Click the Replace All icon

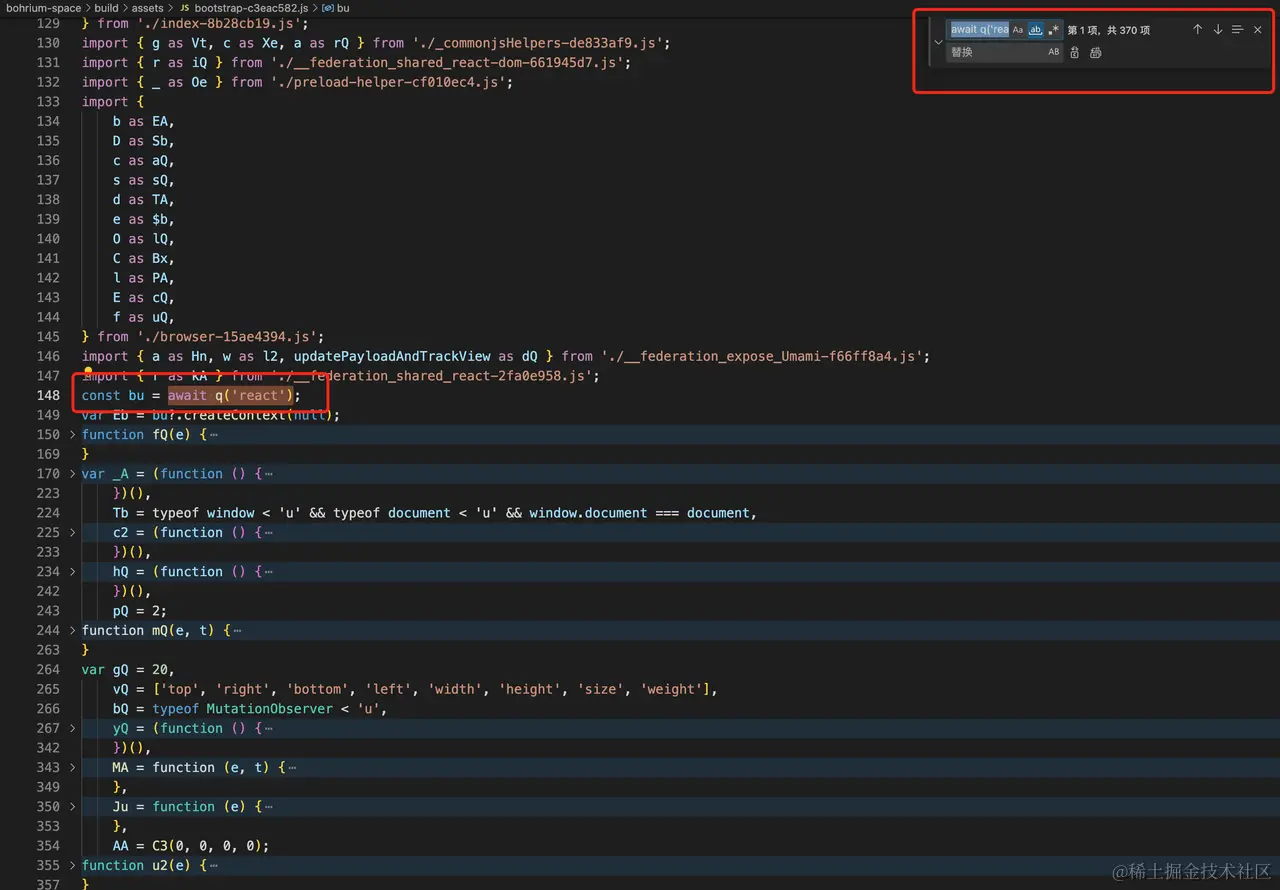pos(1096,52)
